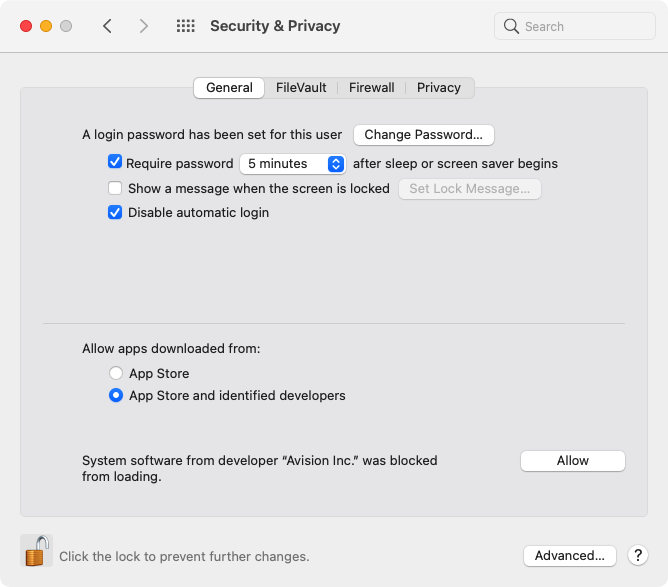Switch to the FileVault tab

tap(301, 88)
